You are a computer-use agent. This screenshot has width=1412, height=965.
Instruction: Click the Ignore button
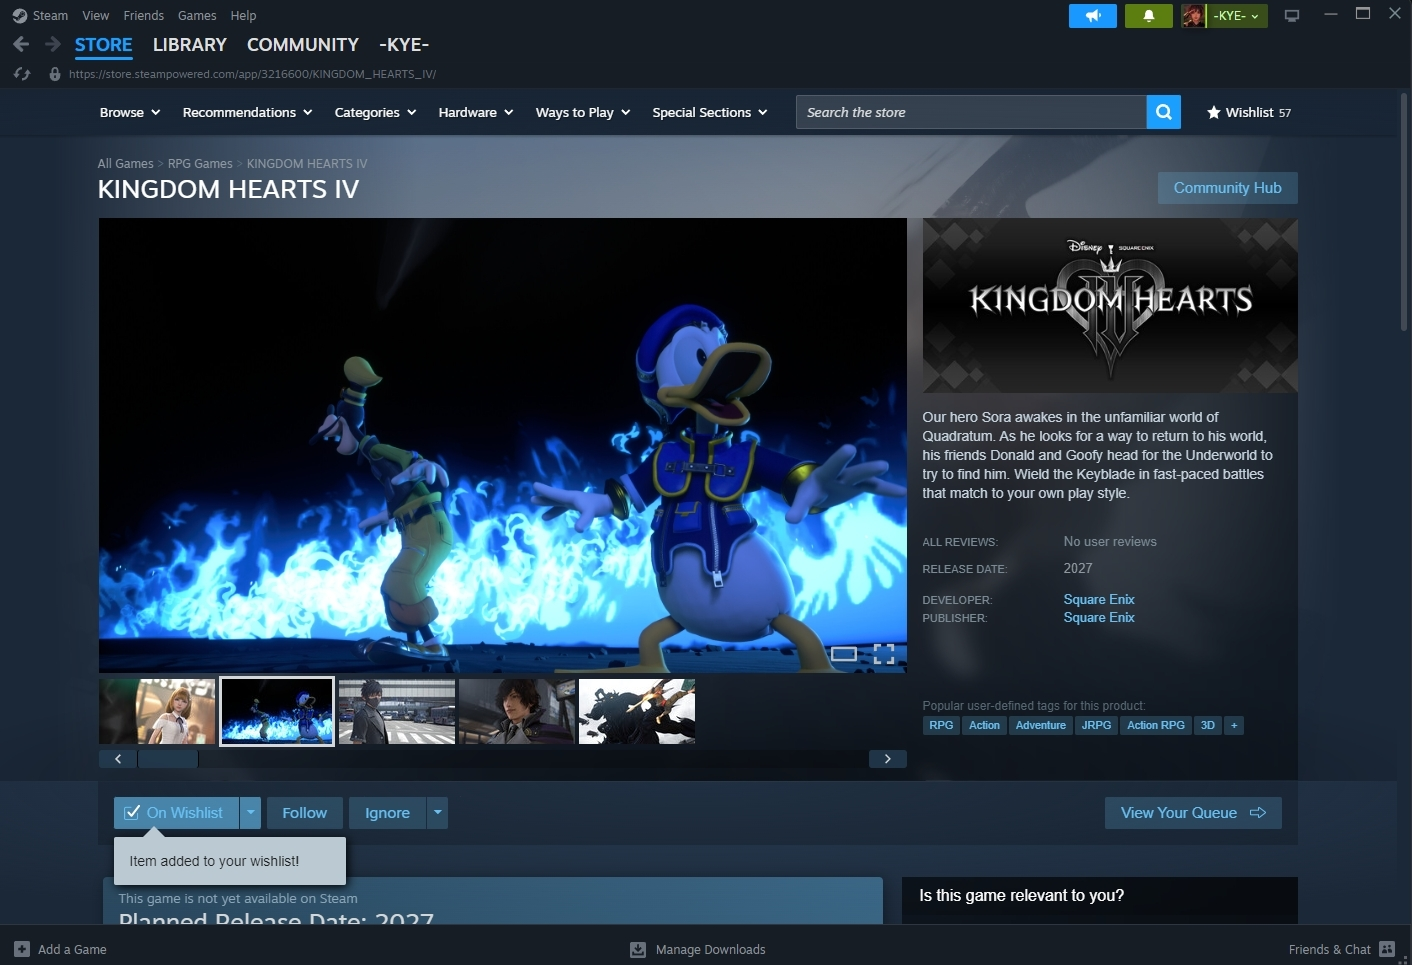point(387,813)
